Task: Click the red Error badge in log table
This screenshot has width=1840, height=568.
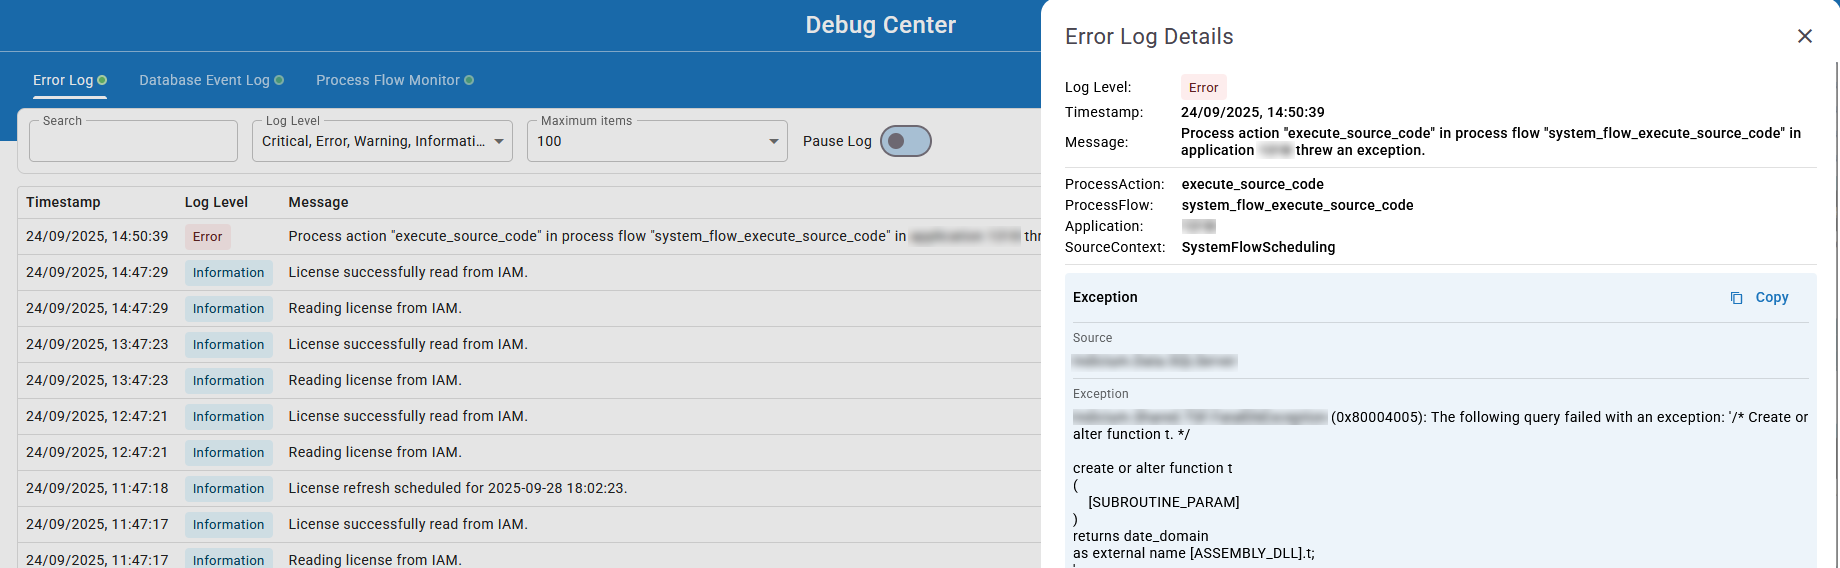Action: tap(207, 237)
